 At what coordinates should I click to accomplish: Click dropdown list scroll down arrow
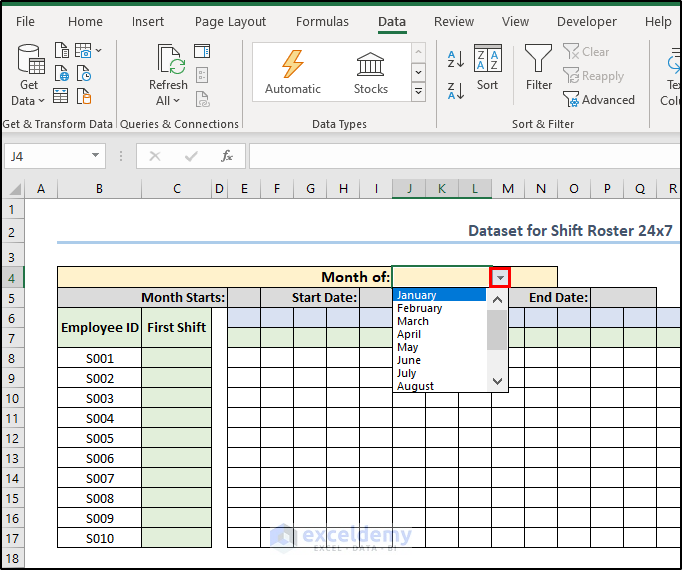[497, 381]
